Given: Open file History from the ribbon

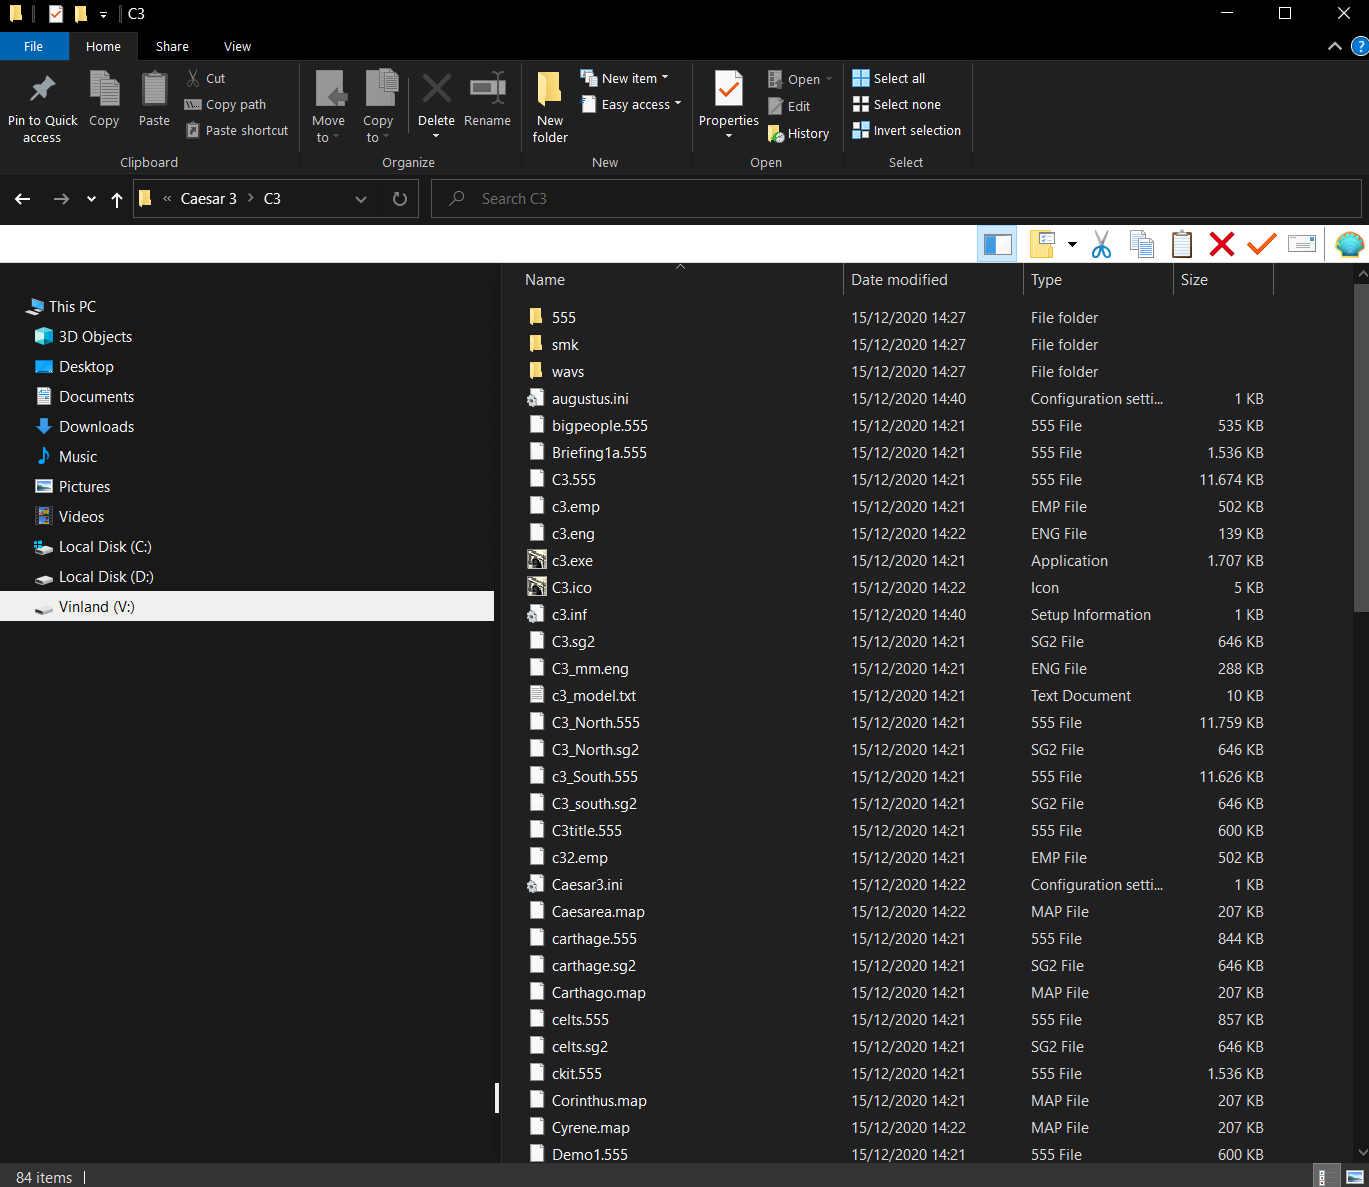Looking at the screenshot, I should pos(798,133).
